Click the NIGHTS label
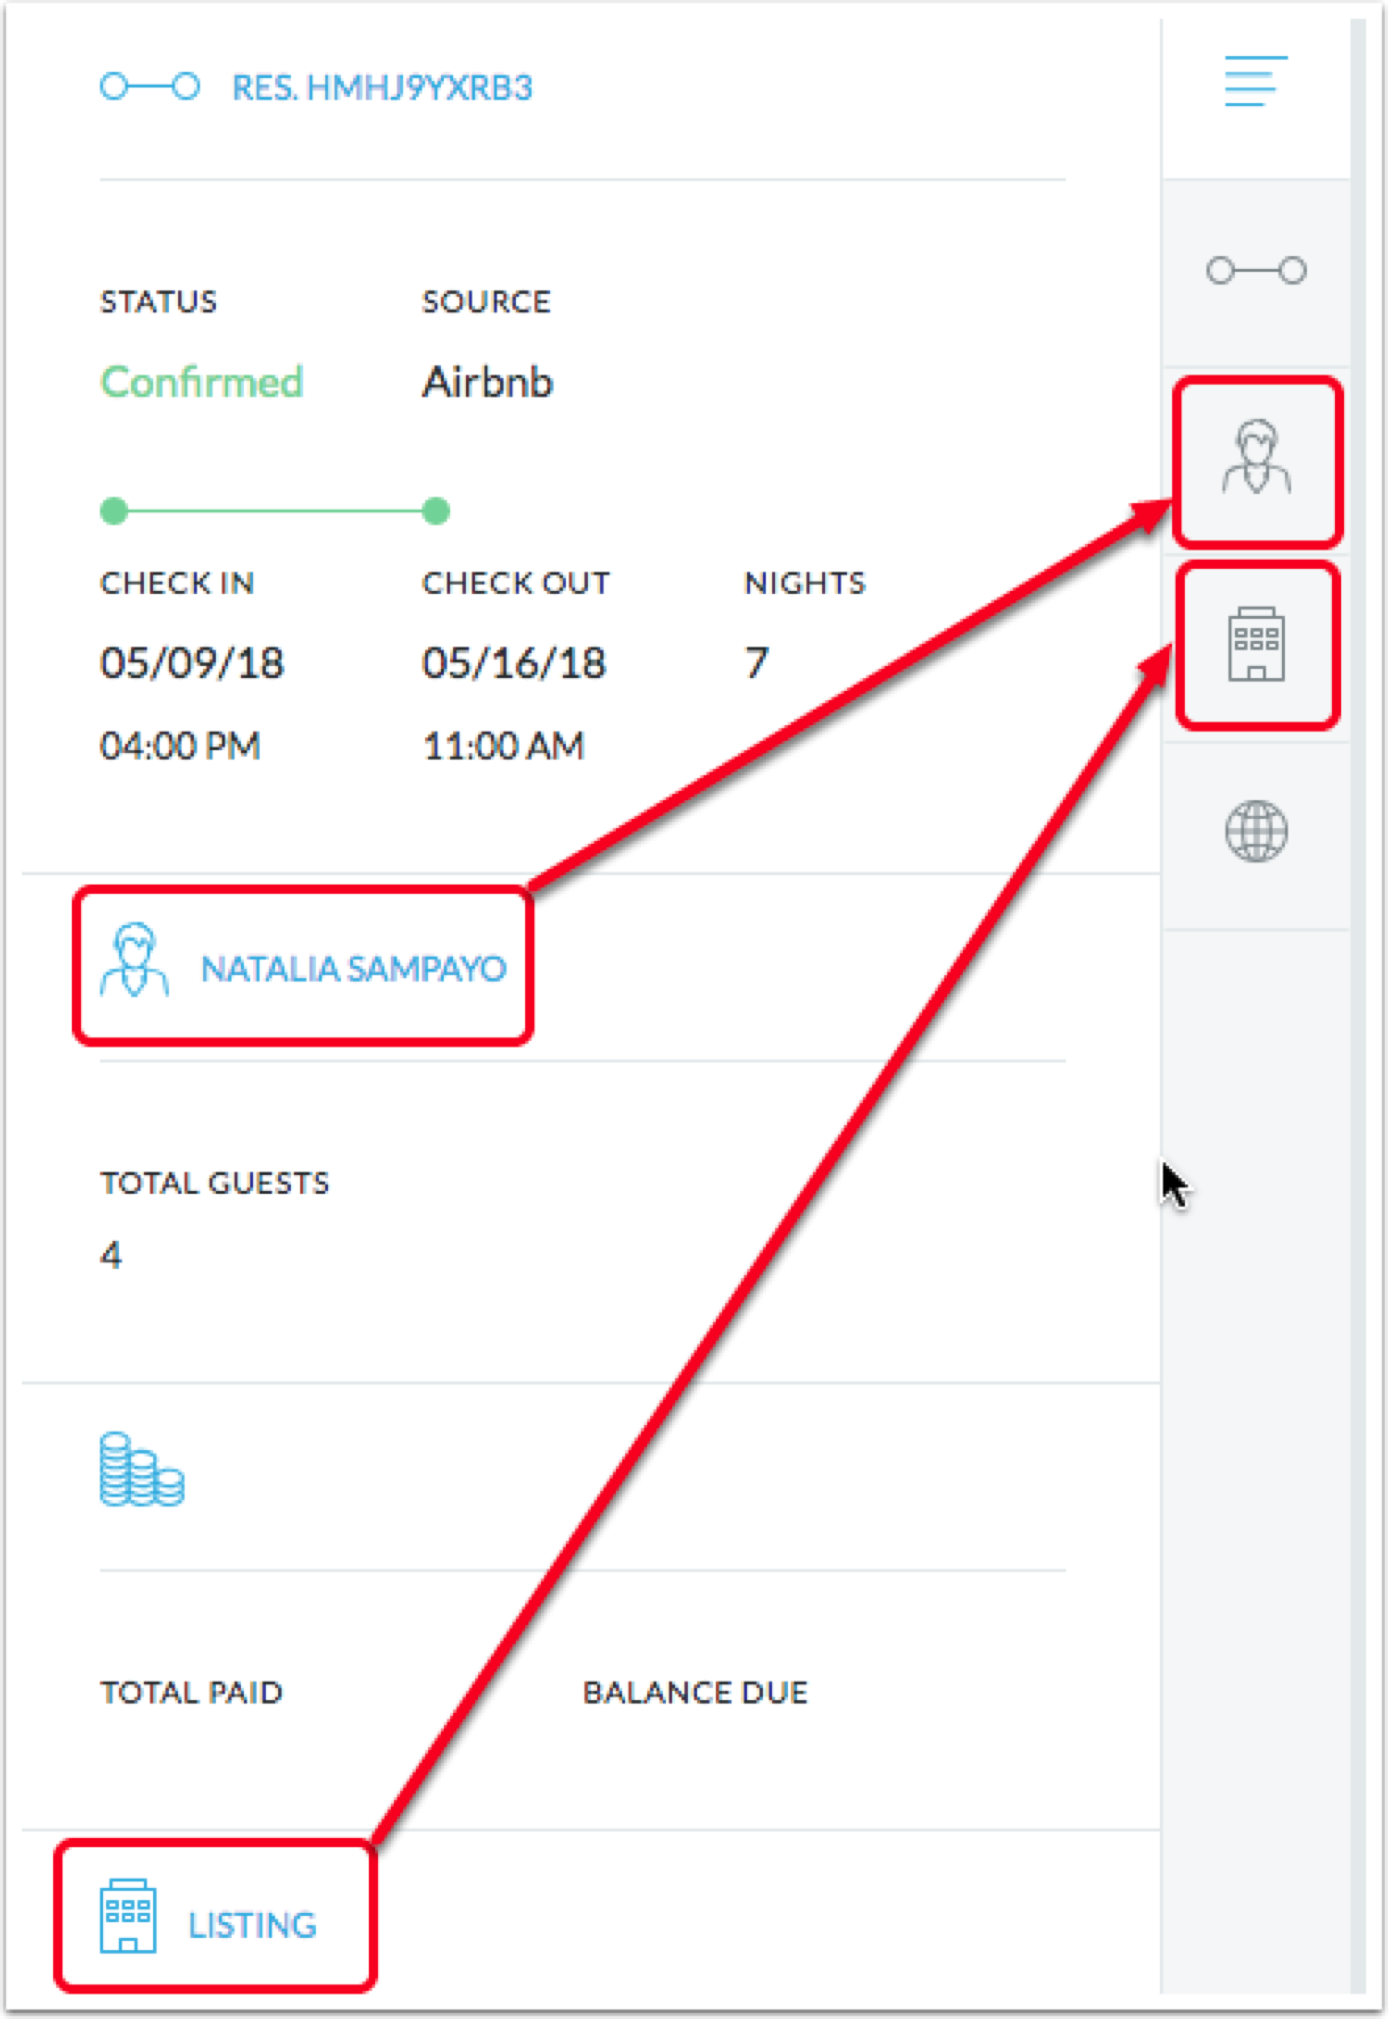This screenshot has height=2019, width=1388. point(805,582)
